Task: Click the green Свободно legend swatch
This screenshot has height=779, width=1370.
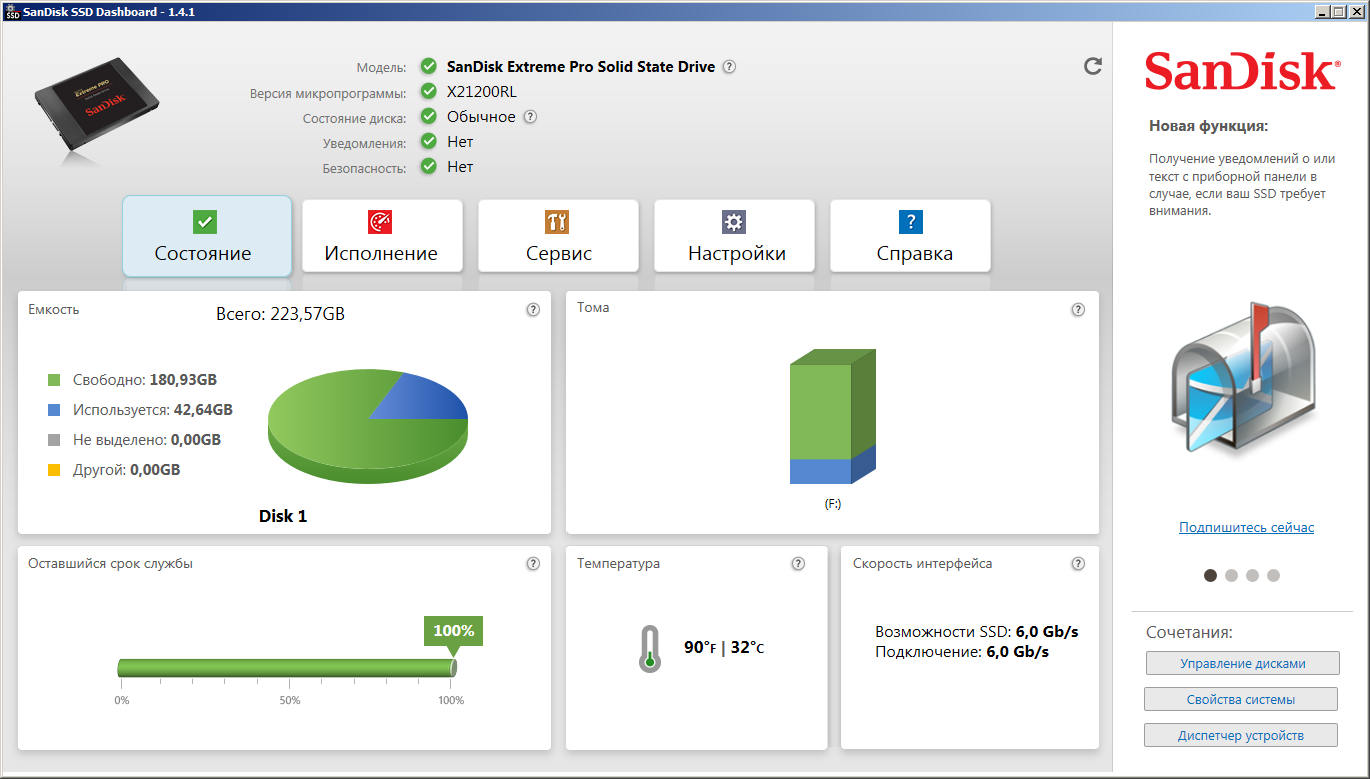Action: pos(54,380)
